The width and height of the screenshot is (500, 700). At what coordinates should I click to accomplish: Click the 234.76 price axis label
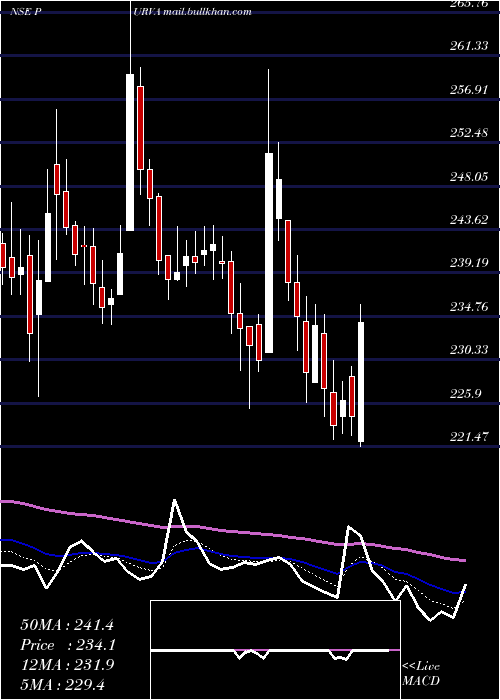coord(468,307)
